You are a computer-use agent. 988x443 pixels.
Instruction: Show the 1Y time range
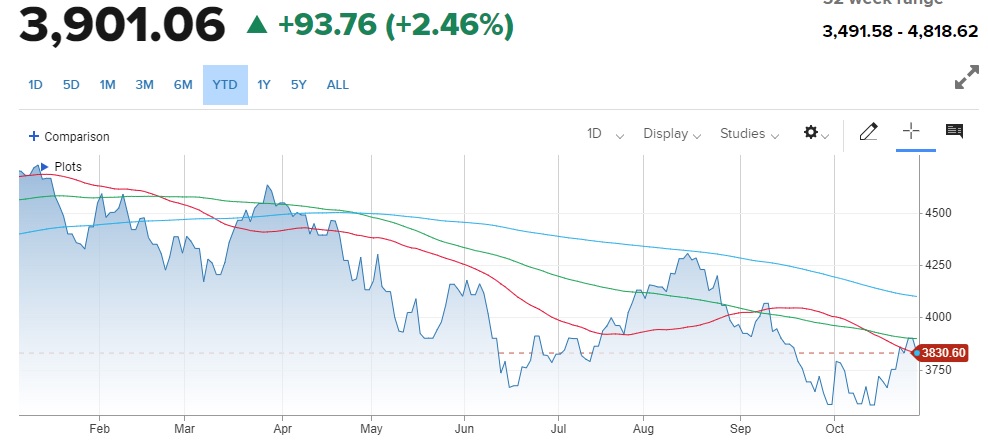pyautogui.click(x=264, y=85)
